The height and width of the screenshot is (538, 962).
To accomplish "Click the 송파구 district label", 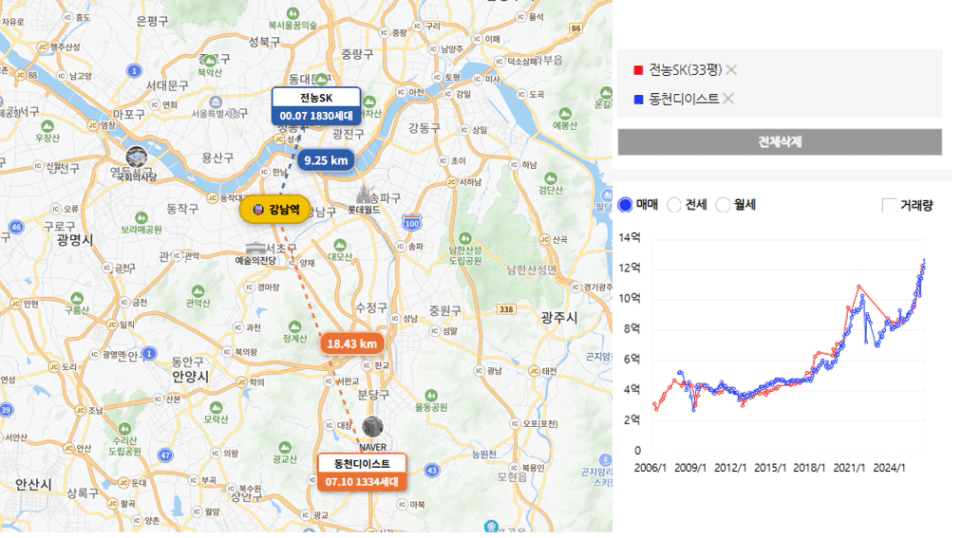I will point(385,198).
